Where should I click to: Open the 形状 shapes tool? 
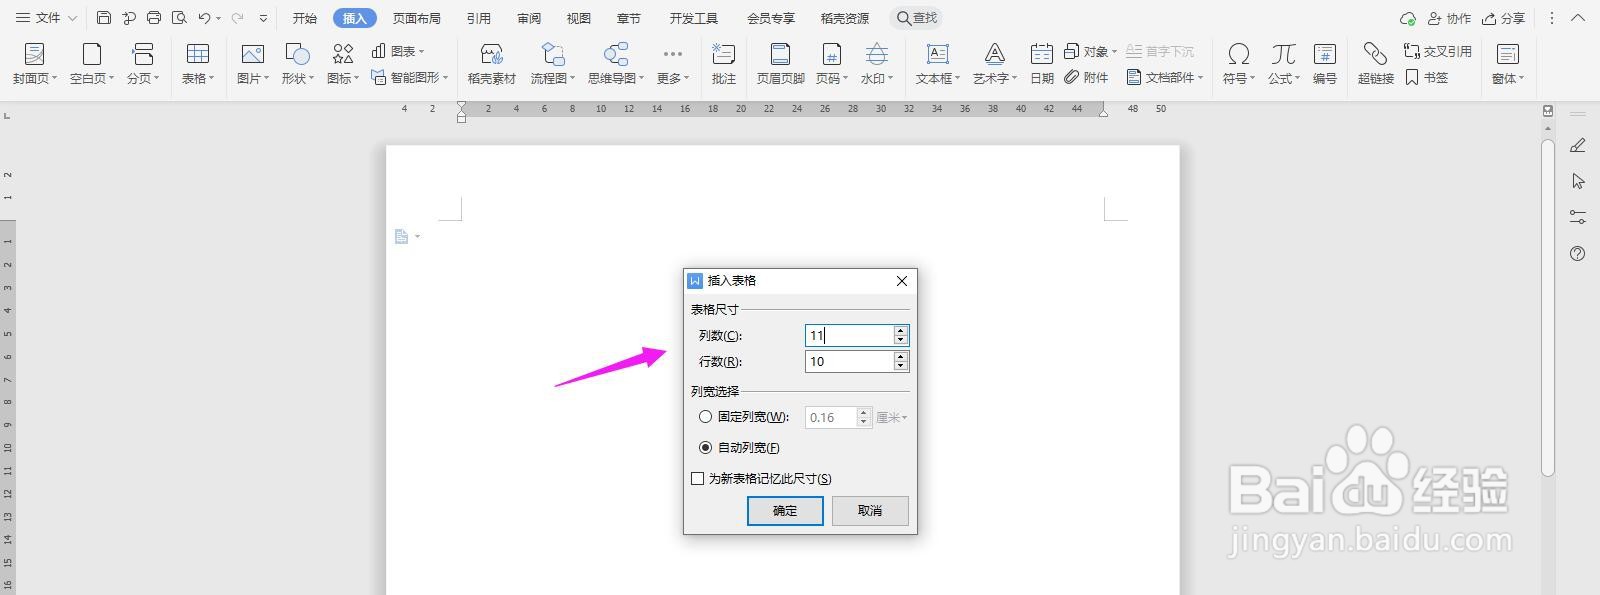(298, 64)
